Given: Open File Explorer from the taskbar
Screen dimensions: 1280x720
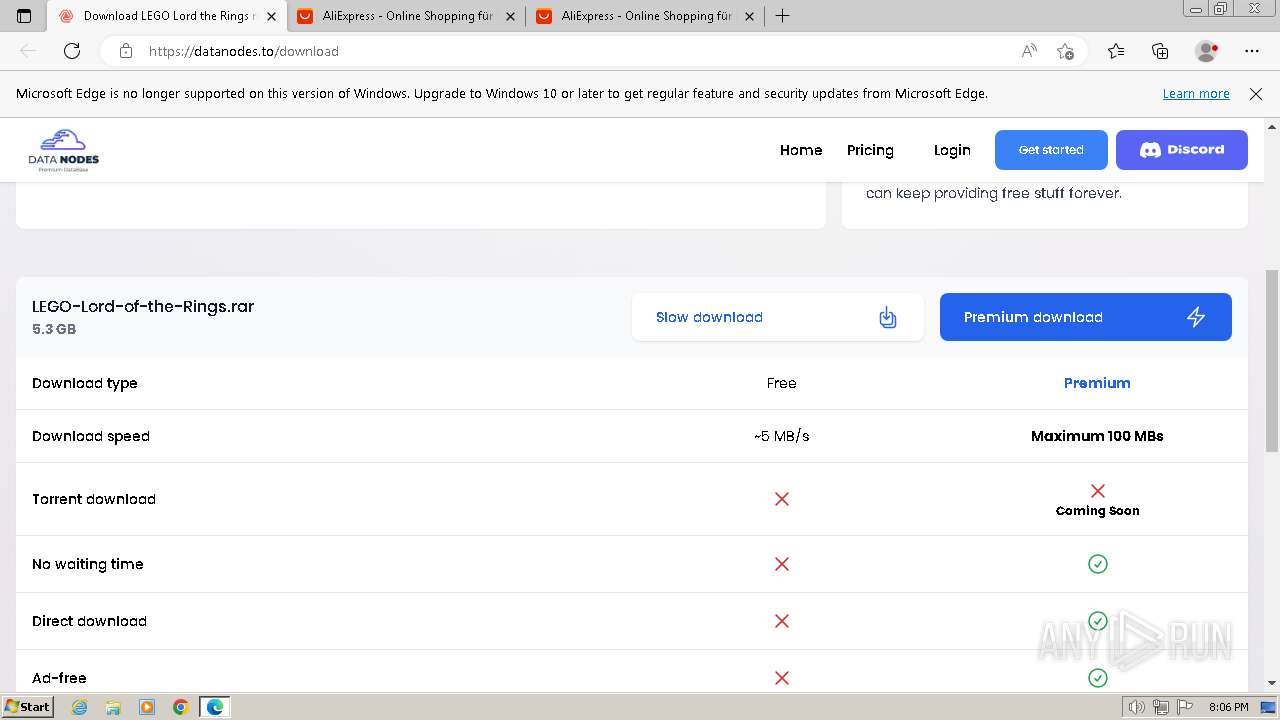Looking at the screenshot, I should point(113,707).
